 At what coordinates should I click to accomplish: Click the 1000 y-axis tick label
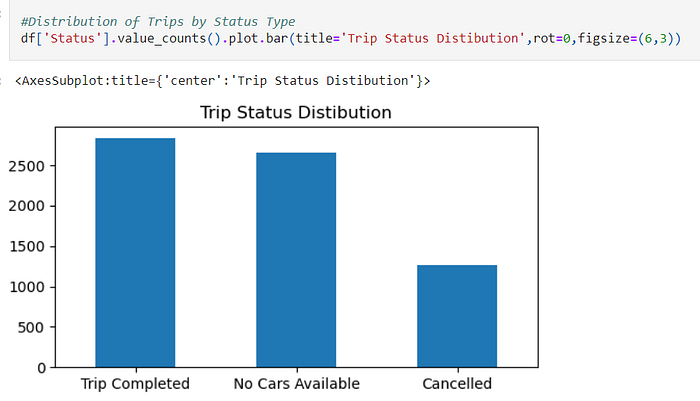click(27, 287)
